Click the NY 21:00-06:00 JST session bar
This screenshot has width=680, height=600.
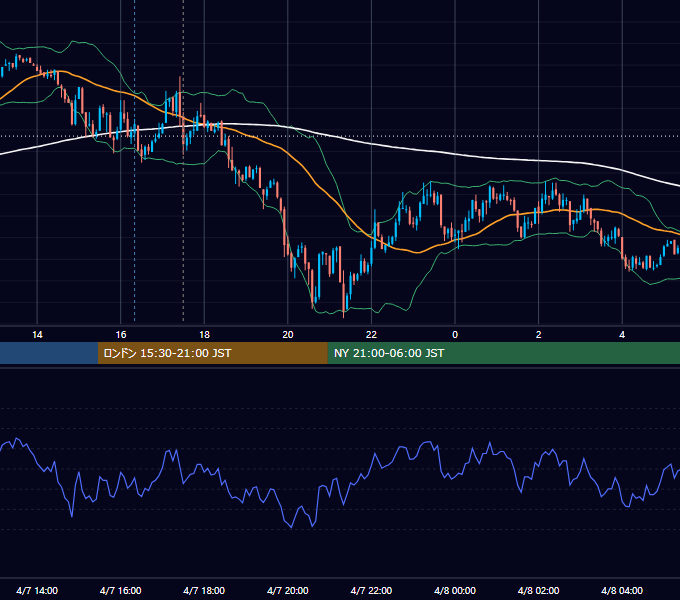click(503, 353)
